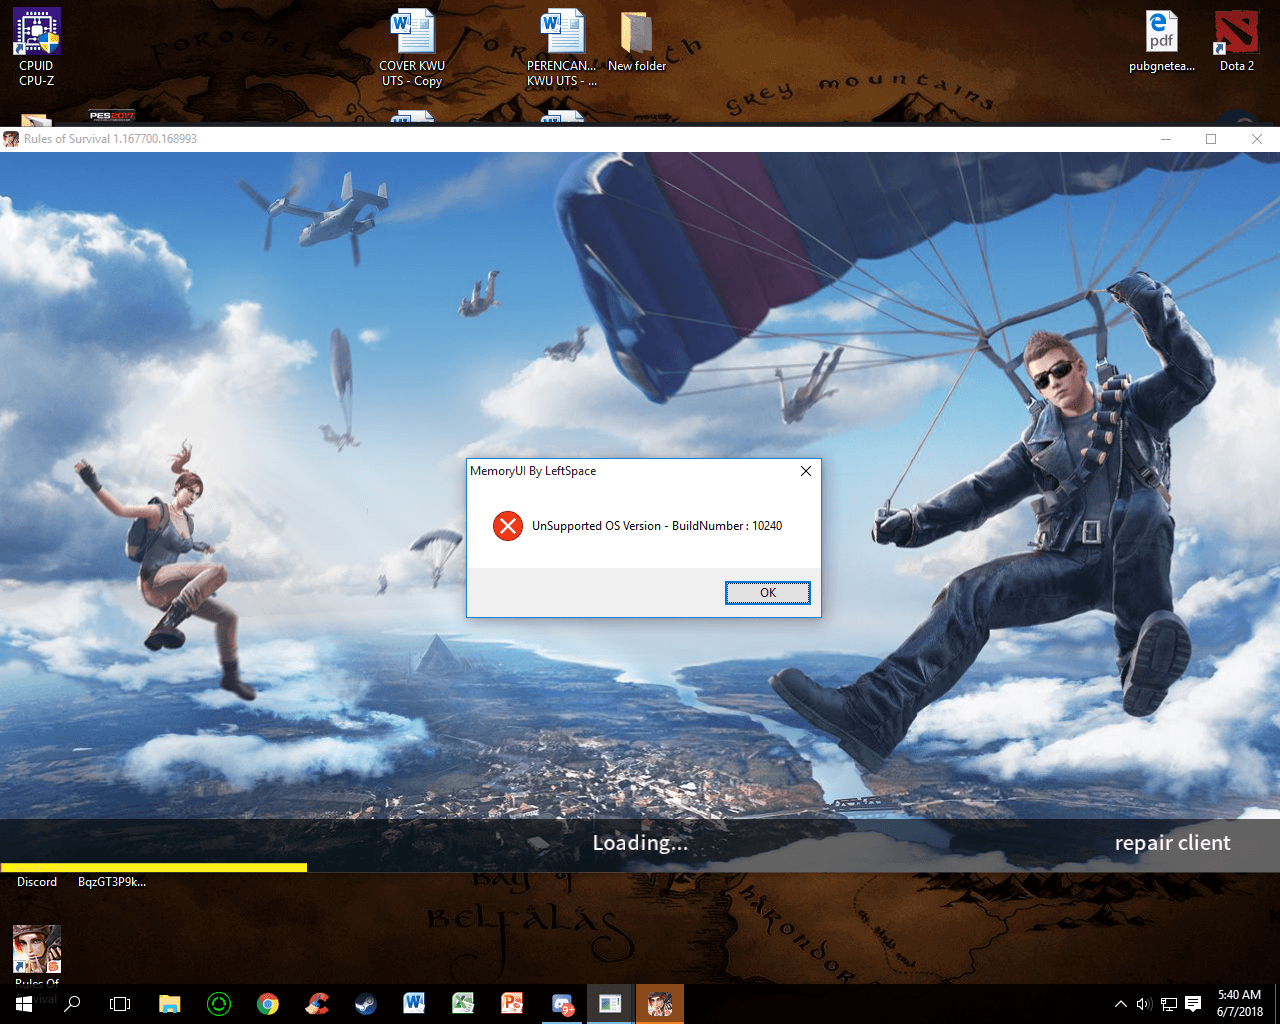Switch to Rules of Survival taskbar icon
Image resolution: width=1280 pixels, height=1024 pixels.
659,1004
